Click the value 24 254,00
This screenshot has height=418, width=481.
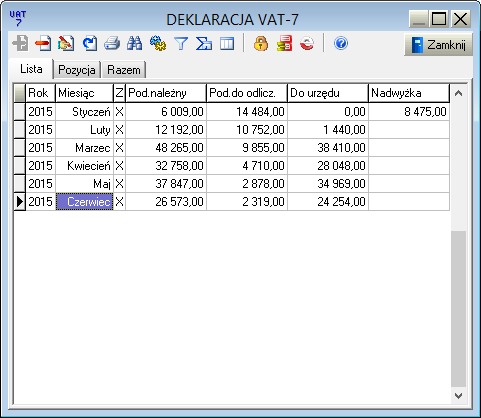(x=342, y=202)
